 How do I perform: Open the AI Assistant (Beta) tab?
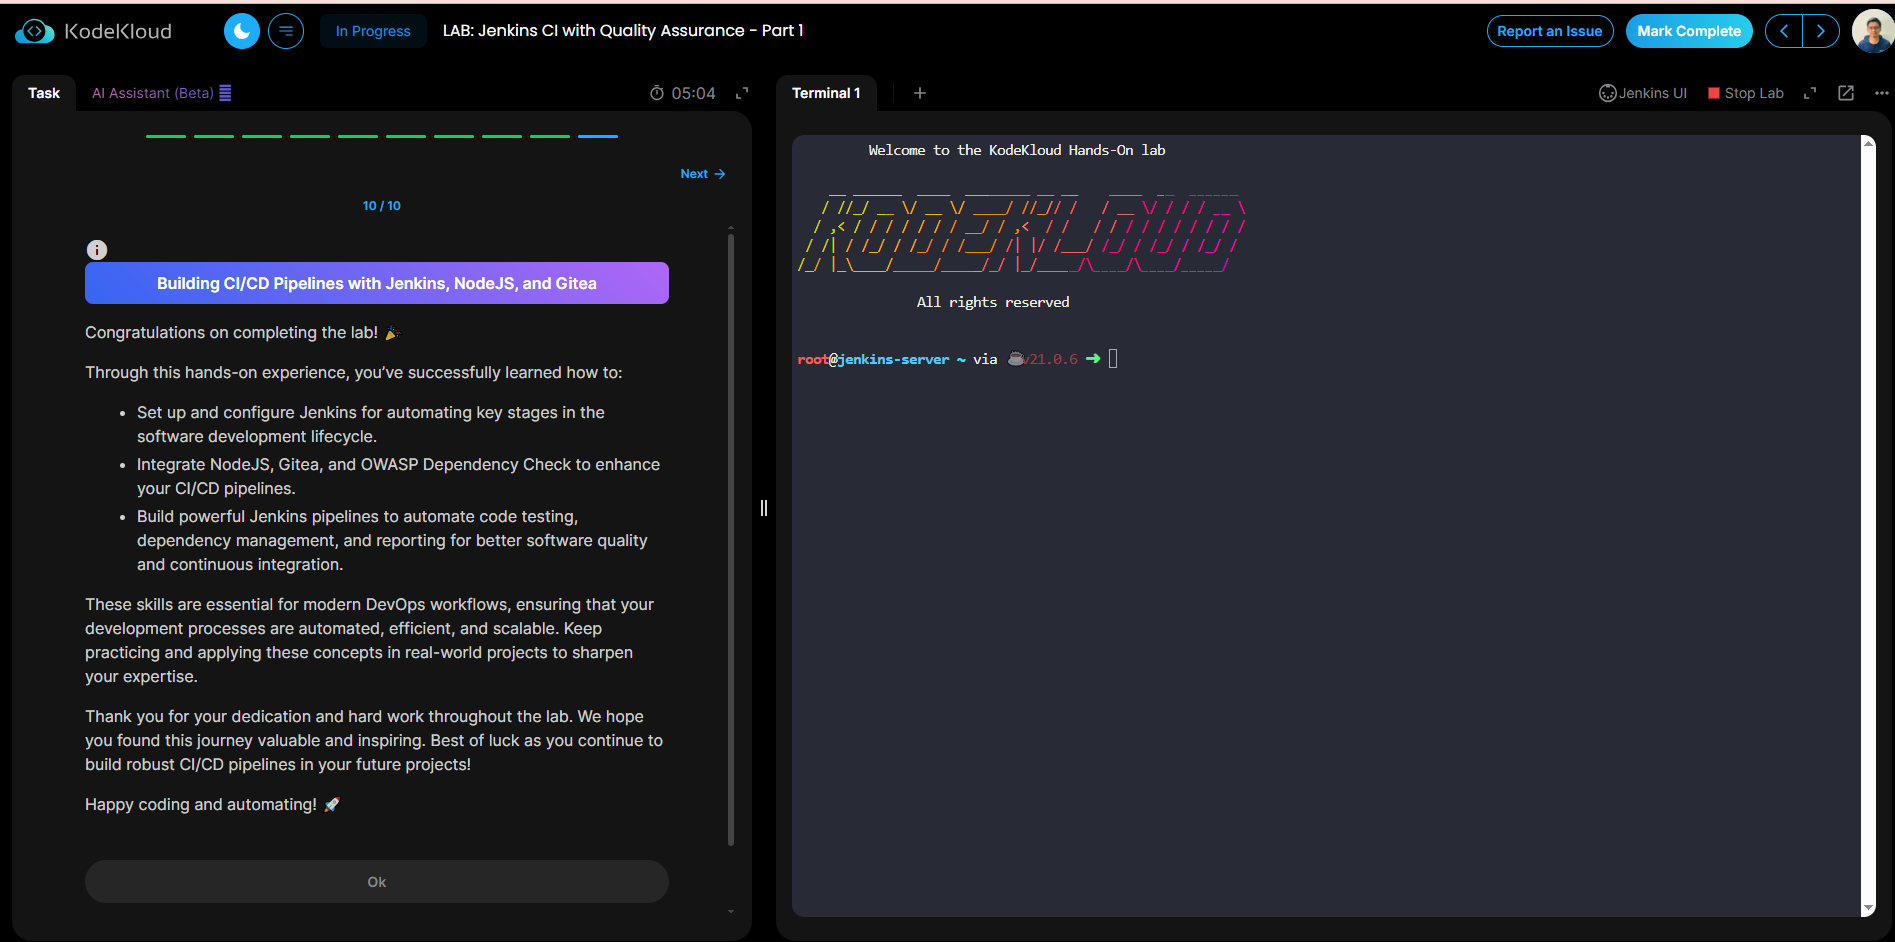pyautogui.click(x=161, y=93)
